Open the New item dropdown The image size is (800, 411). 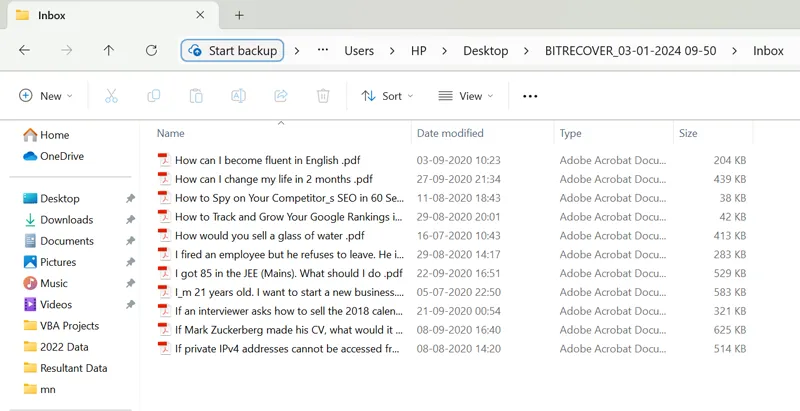pyautogui.click(x=46, y=96)
